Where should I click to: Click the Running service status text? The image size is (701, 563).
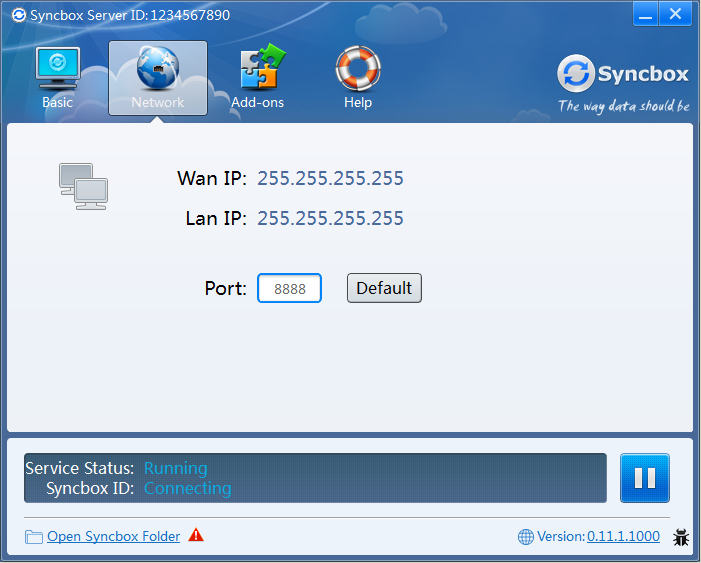pyautogui.click(x=176, y=469)
